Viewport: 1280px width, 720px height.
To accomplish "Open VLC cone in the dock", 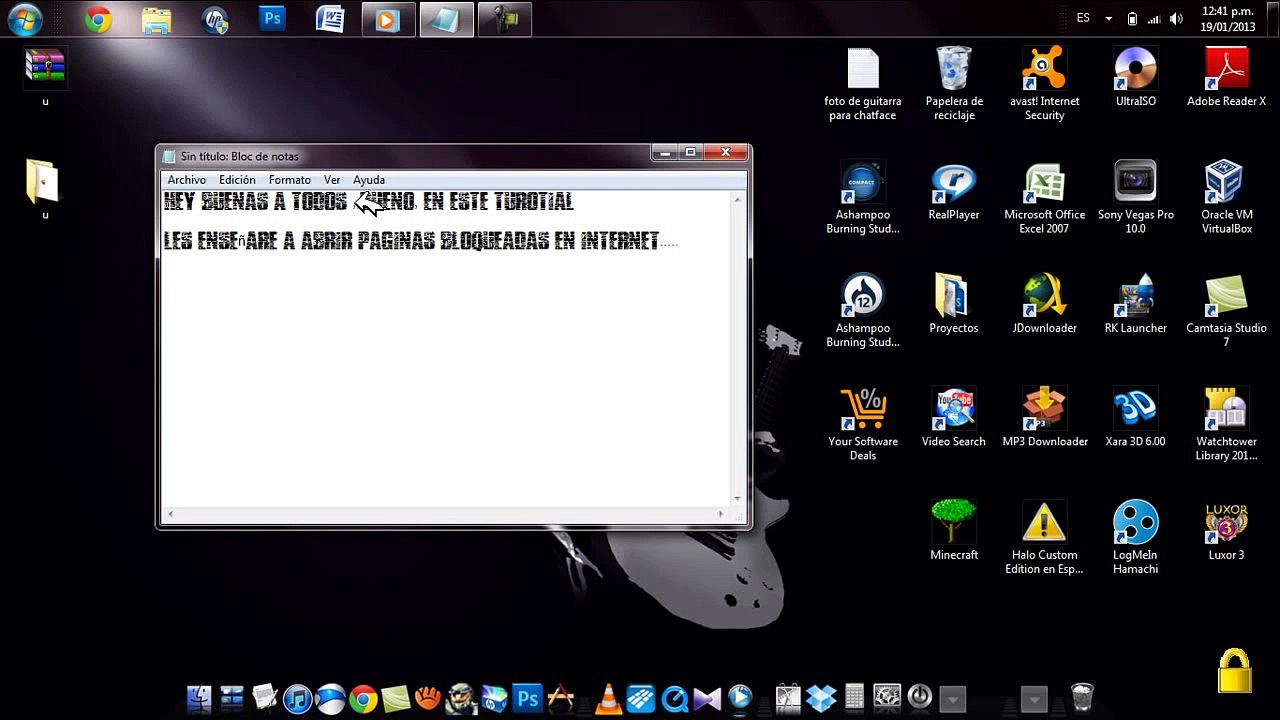I will pos(608,698).
